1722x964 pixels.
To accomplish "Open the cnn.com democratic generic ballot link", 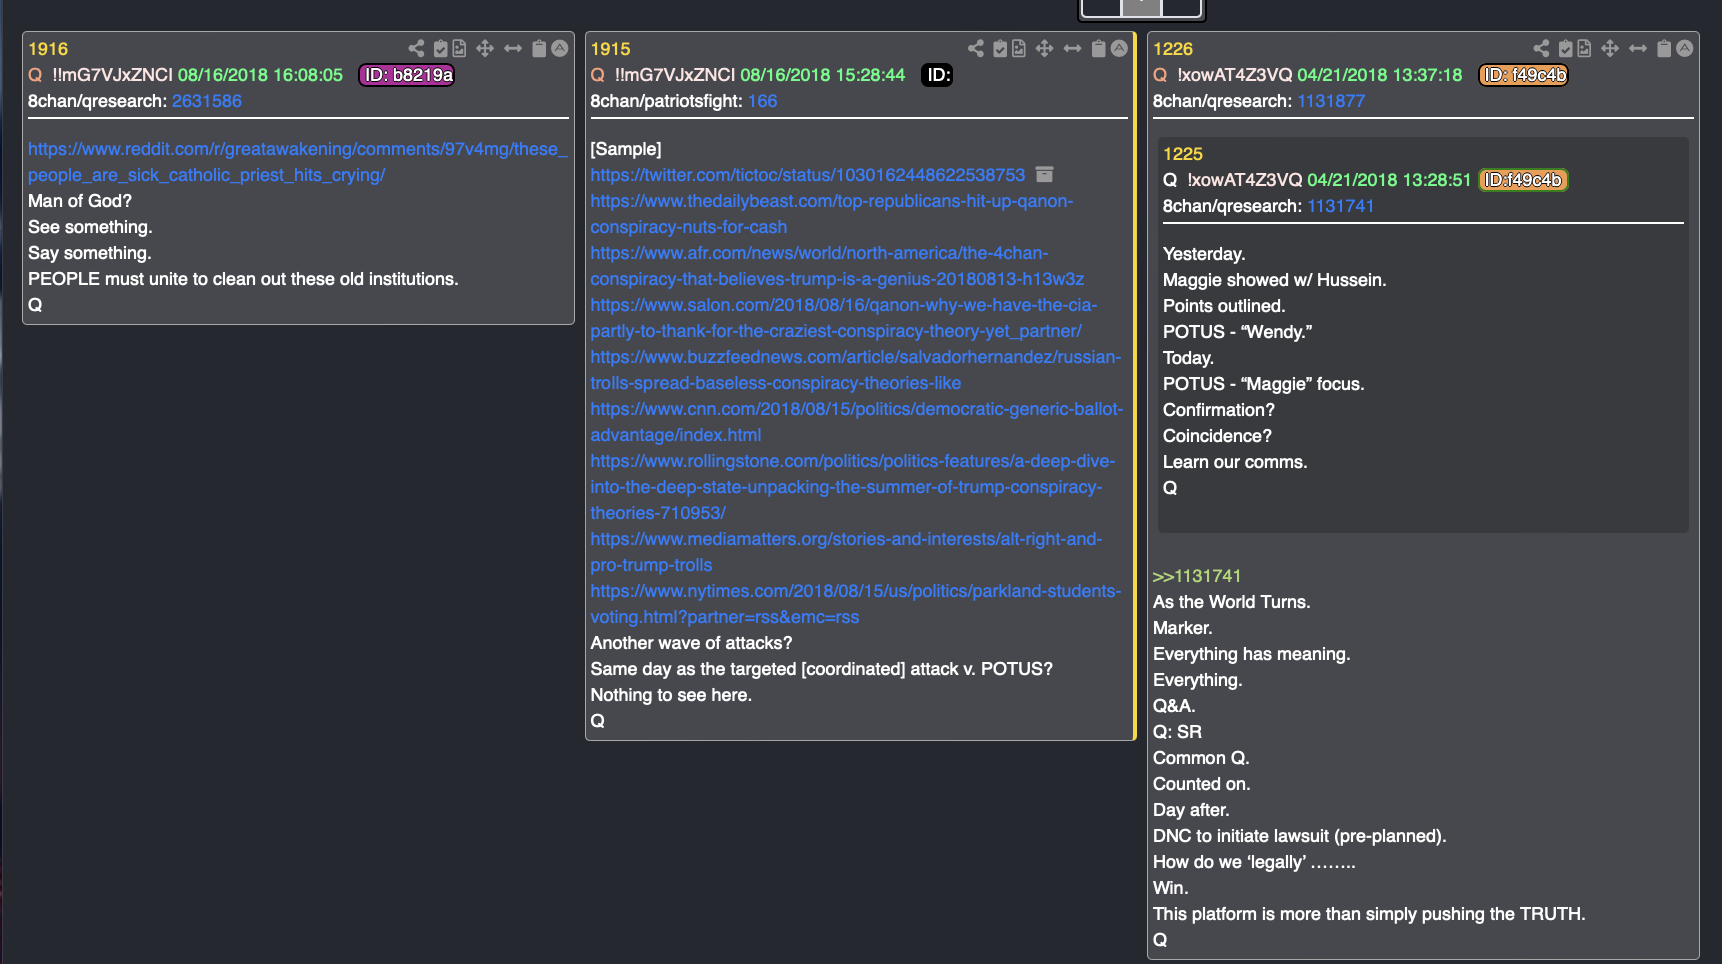I will [856, 422].
